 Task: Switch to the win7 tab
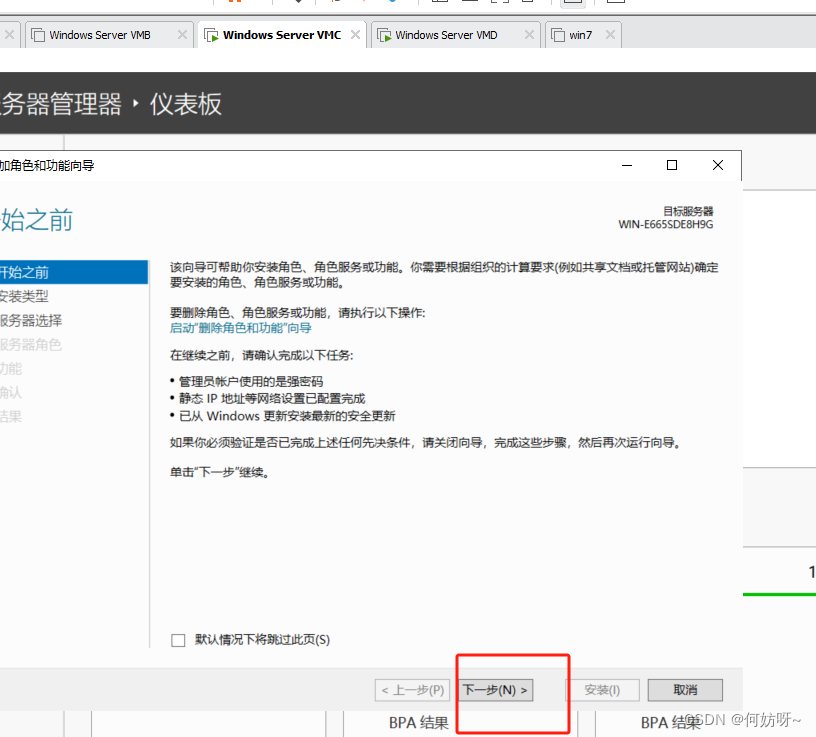point(580,35)
